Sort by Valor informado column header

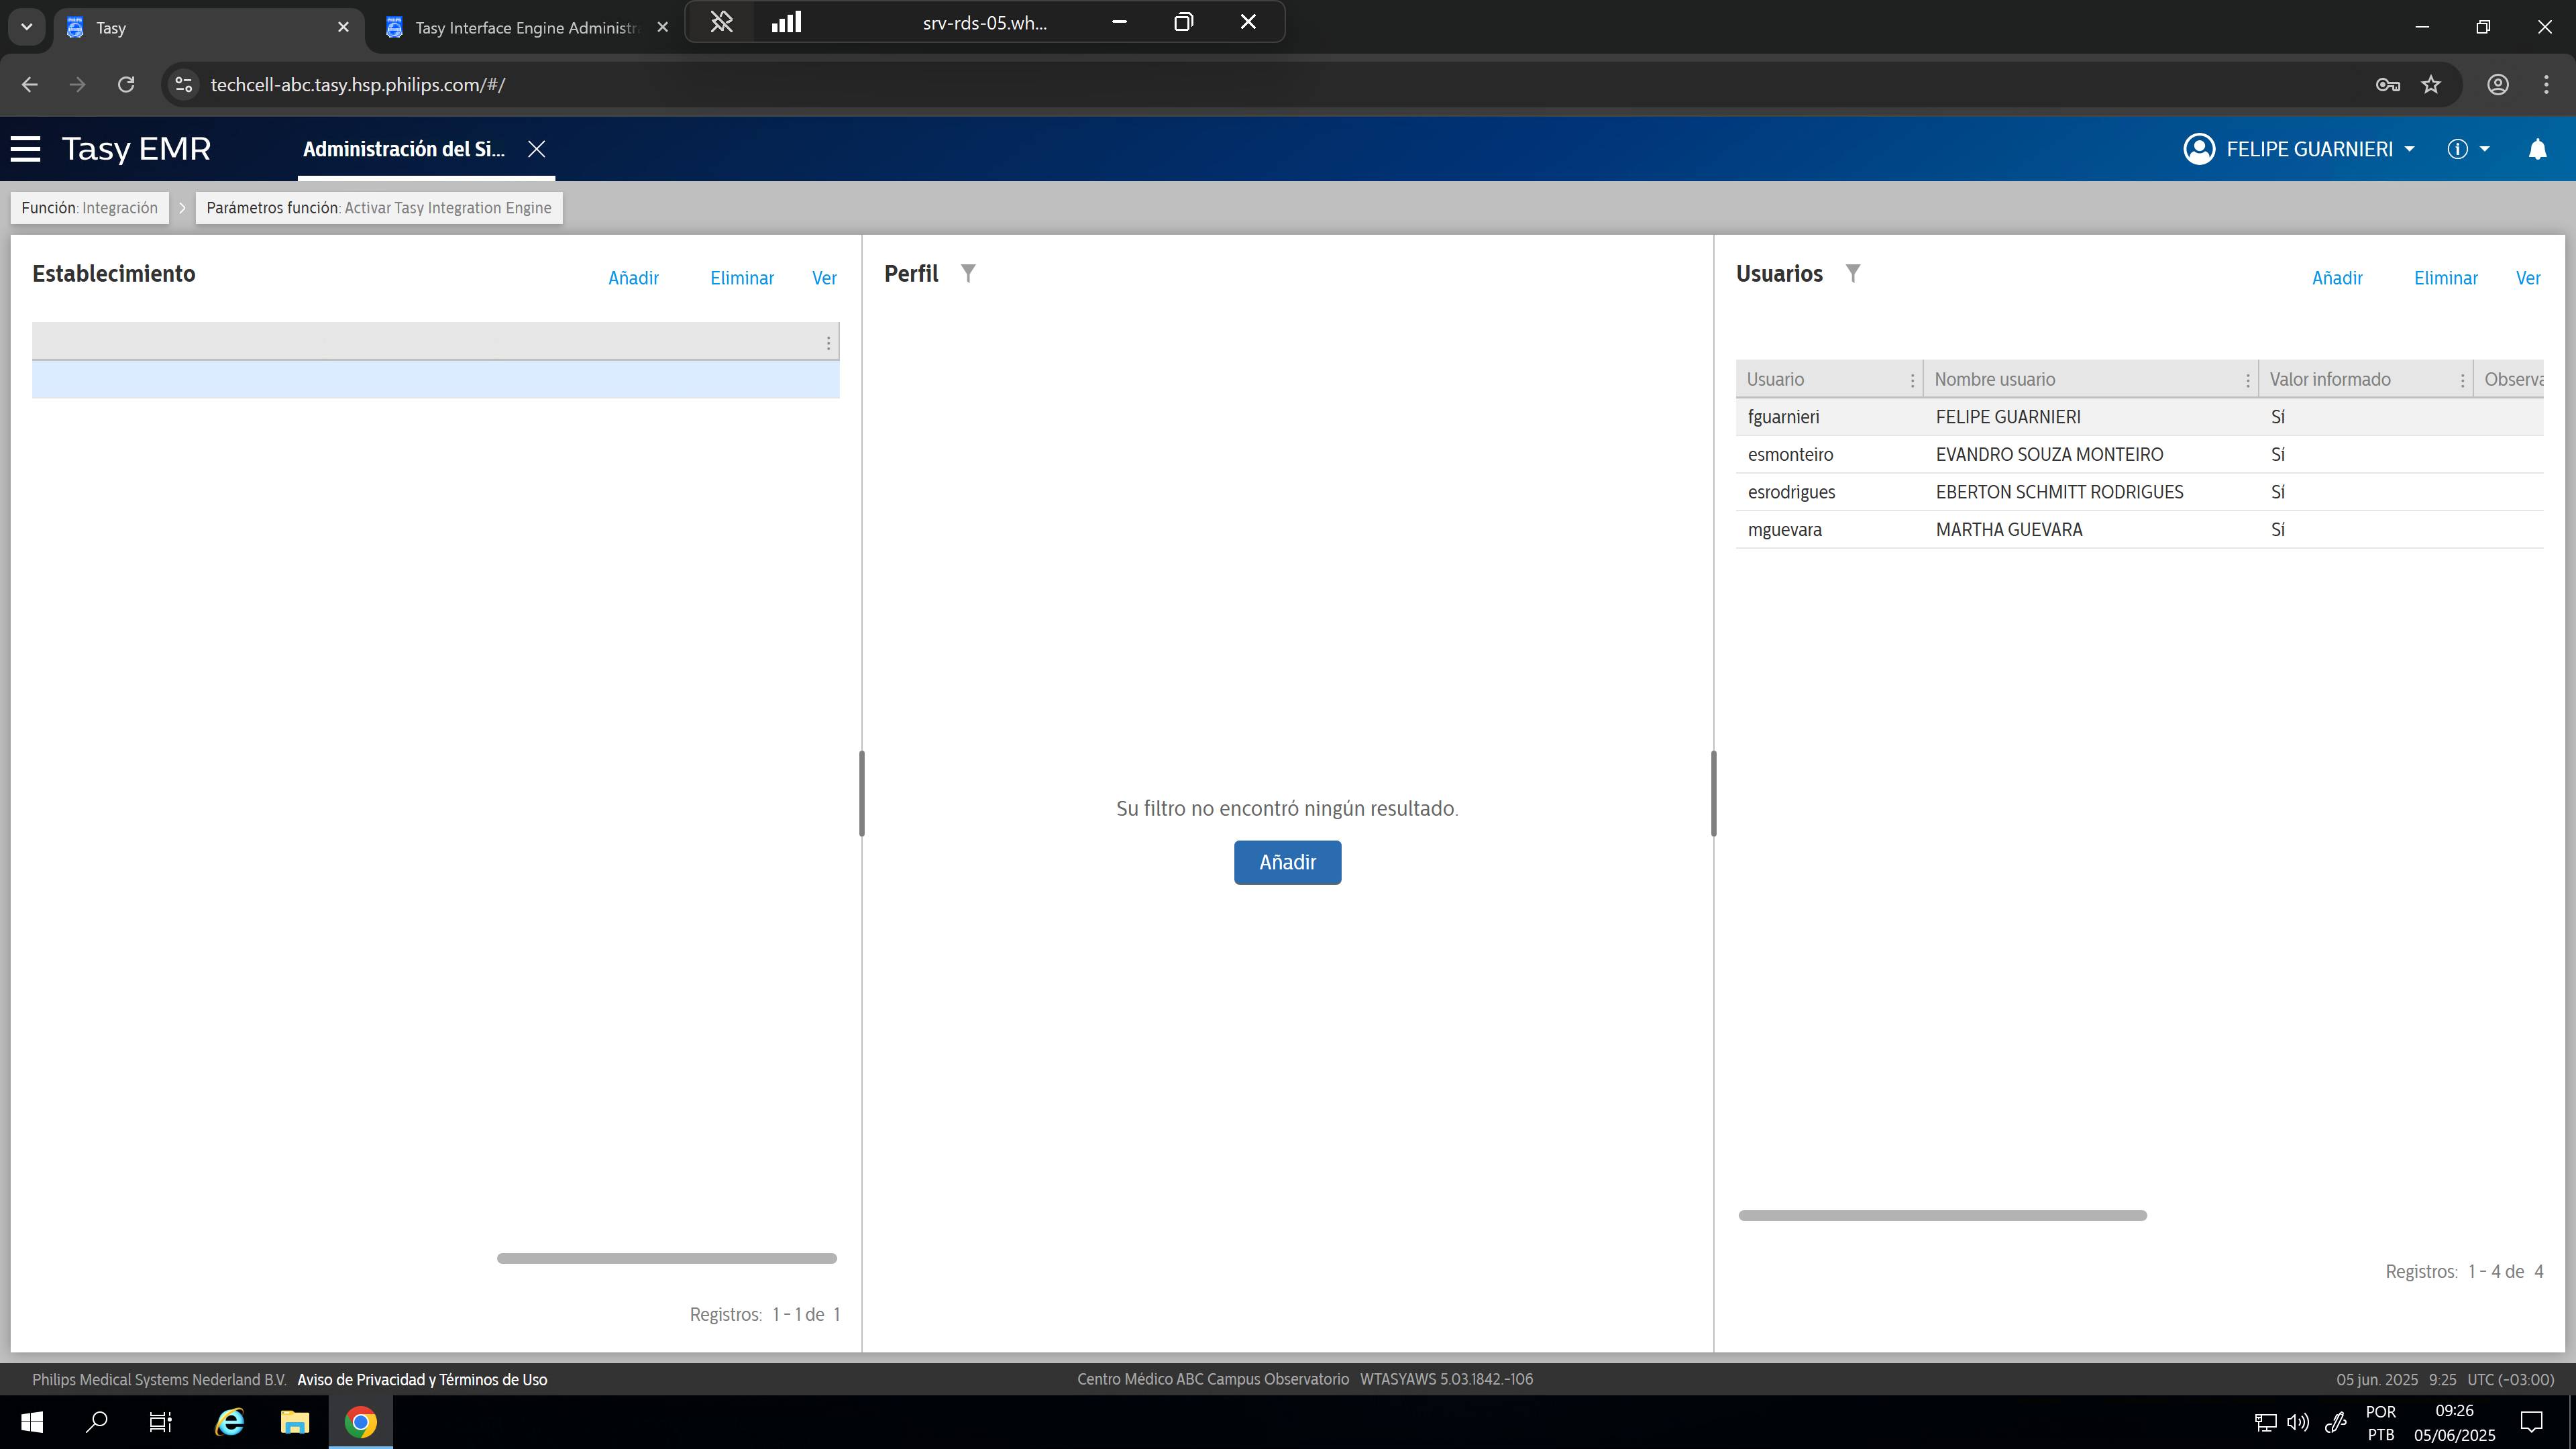point(2330,380)
